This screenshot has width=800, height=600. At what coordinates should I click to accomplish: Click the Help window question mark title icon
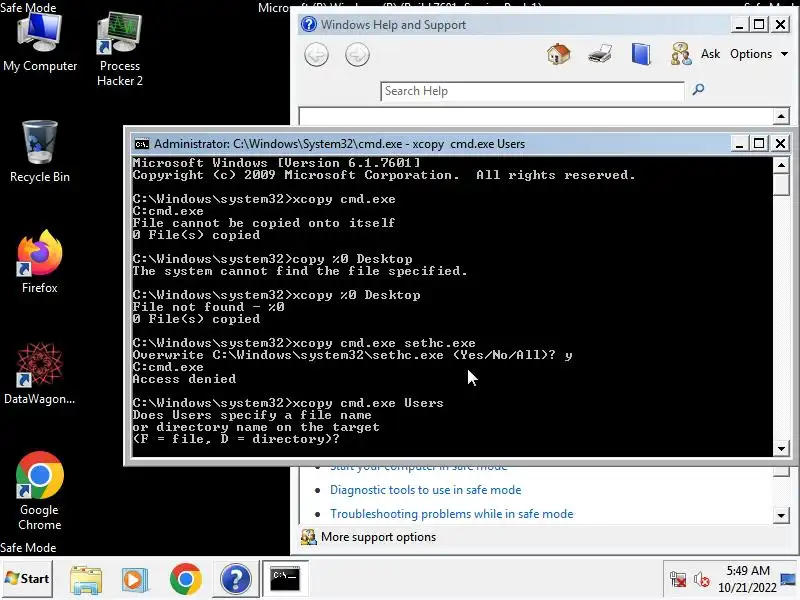pyautogui.click(x=308, y=24)
